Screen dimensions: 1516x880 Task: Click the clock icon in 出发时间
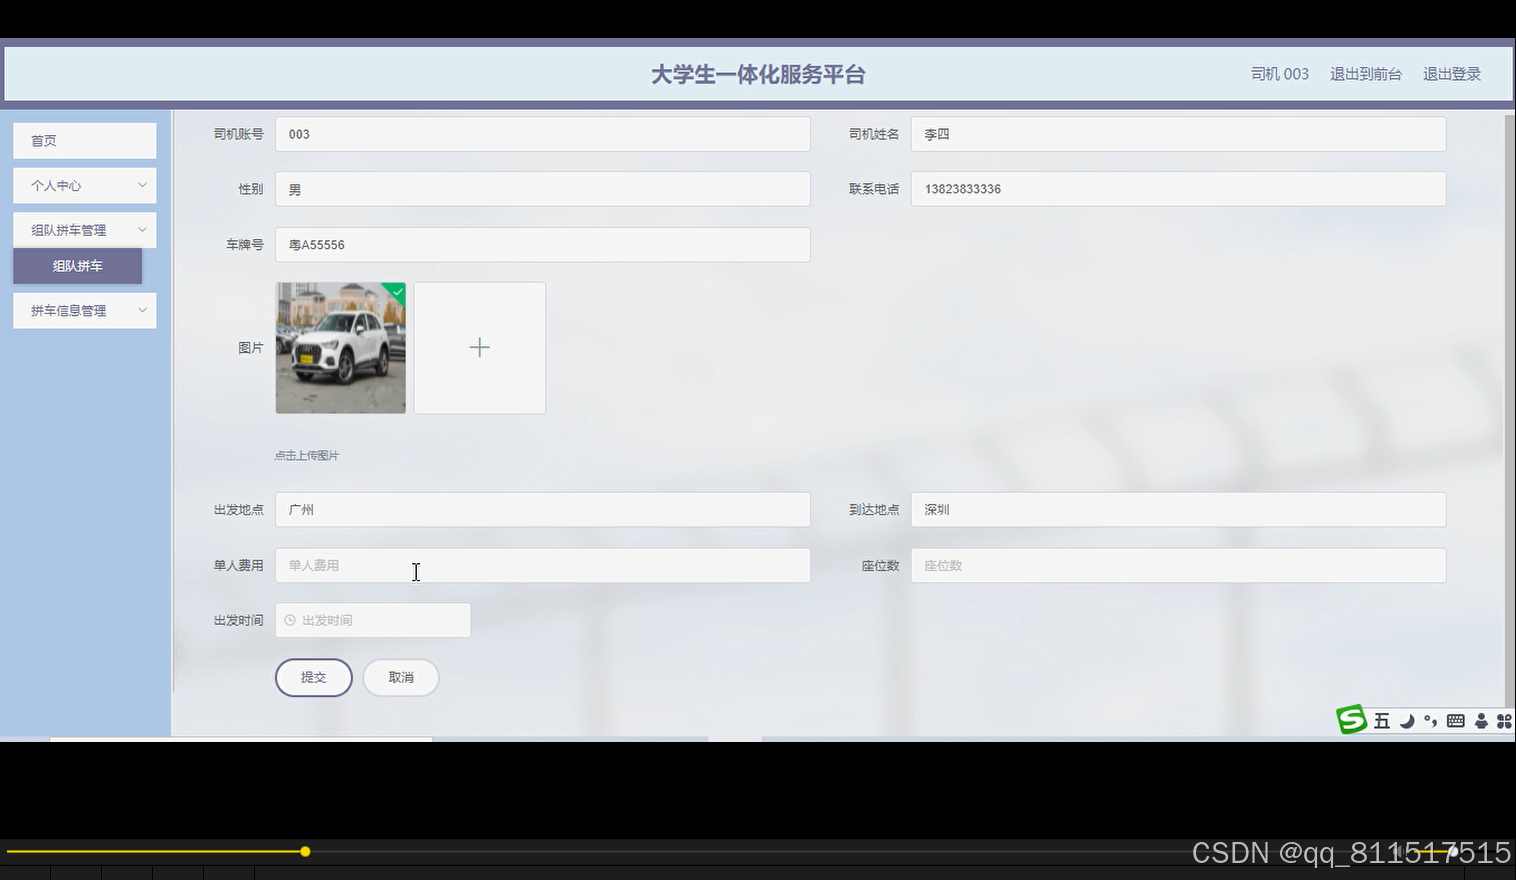pos(290,621)
